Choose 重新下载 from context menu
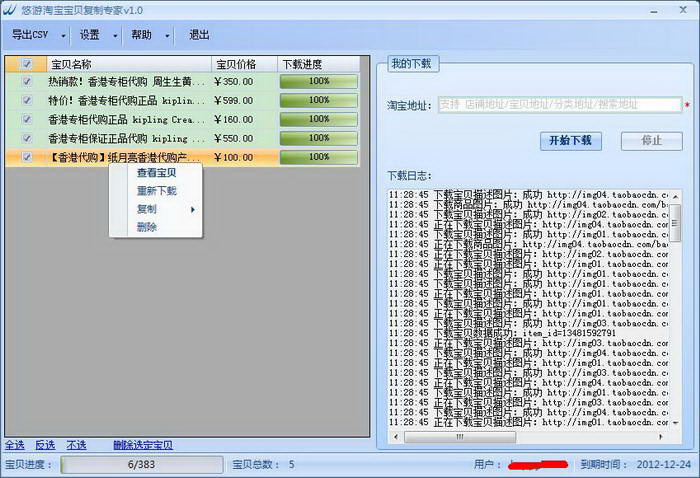 pos(156,191)
